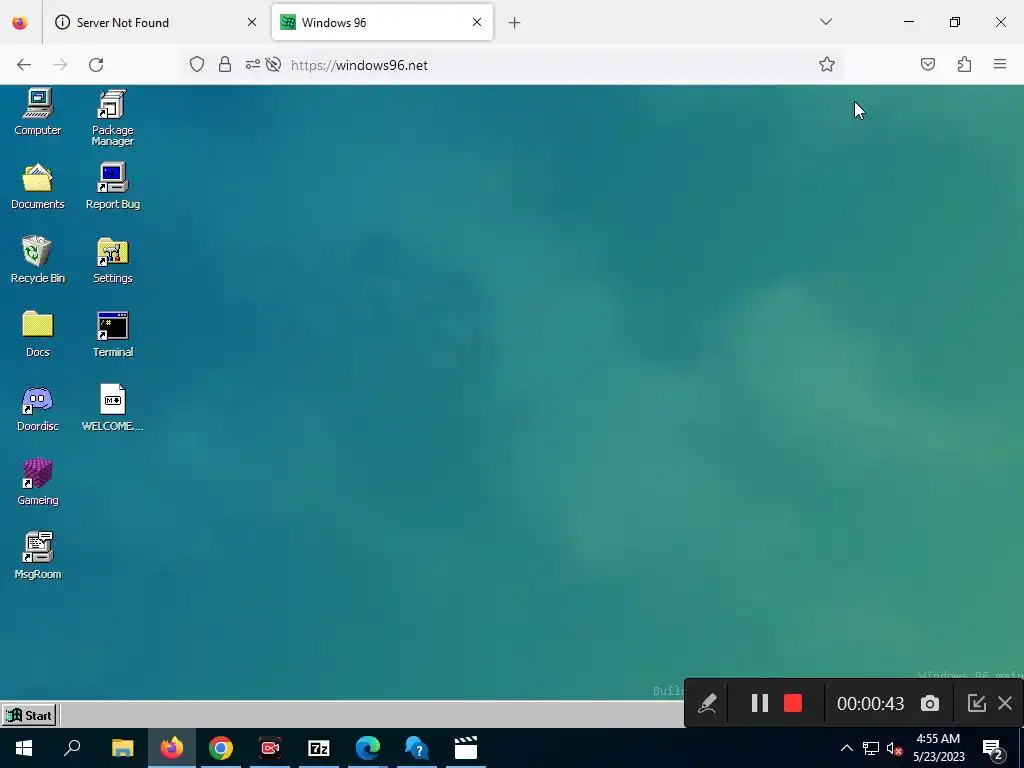Close the Windows 96 tab
The height and width of the screenshot is (768, 1024).
pyautogui.click(x=477, y=22)
